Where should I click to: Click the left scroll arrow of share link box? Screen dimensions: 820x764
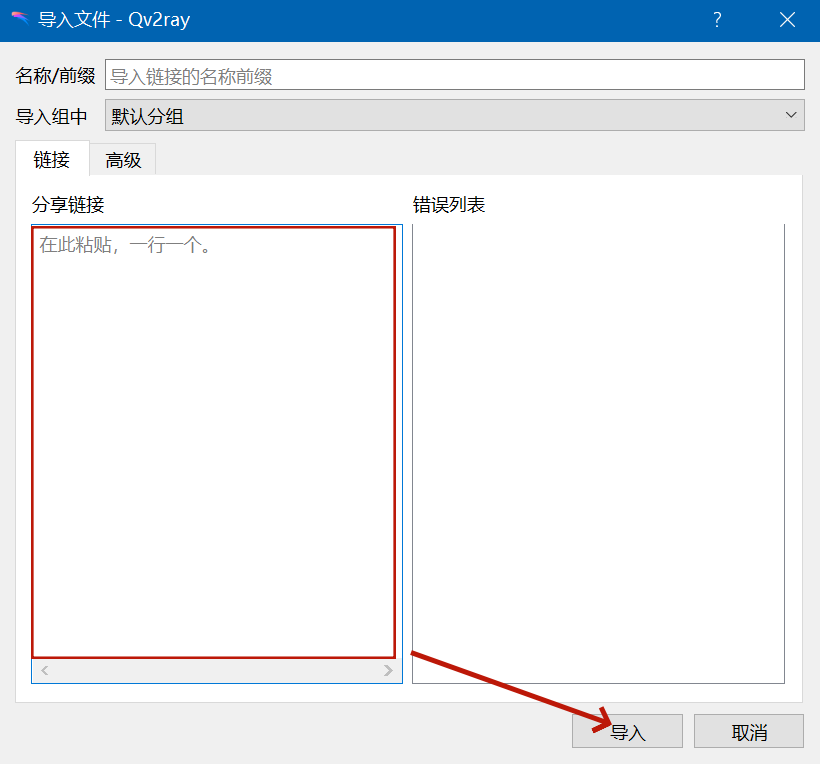coord(44,670)
